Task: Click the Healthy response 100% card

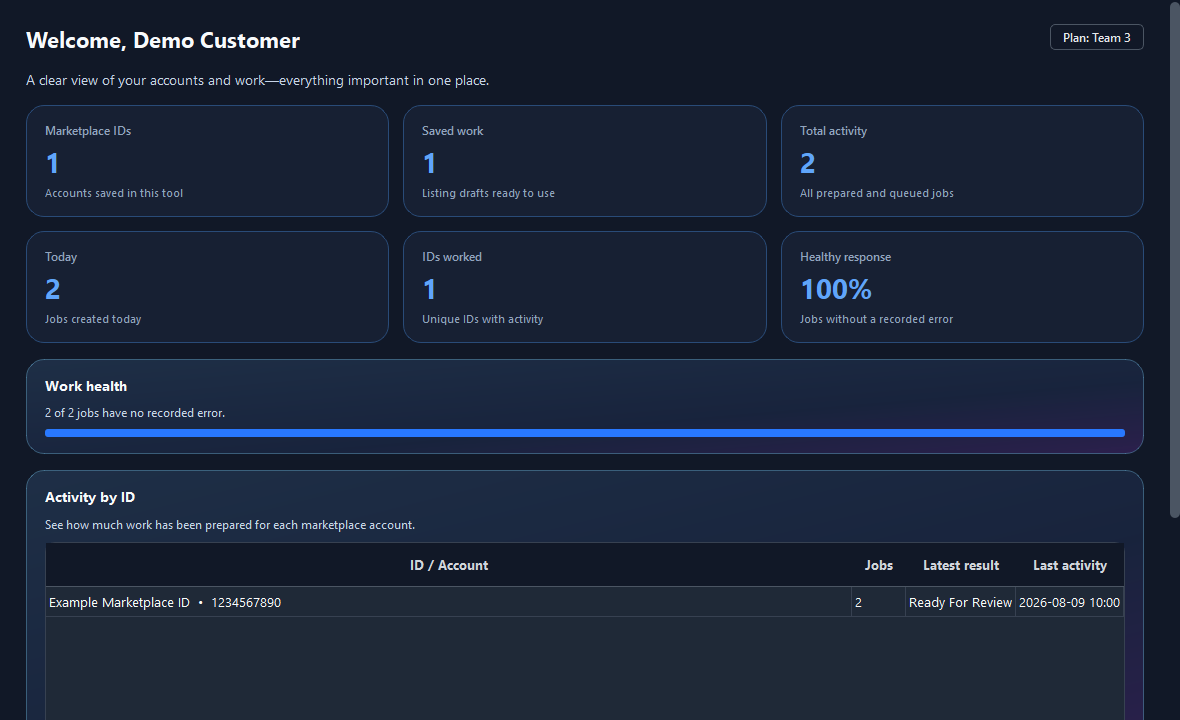Action: pos(962,287)
